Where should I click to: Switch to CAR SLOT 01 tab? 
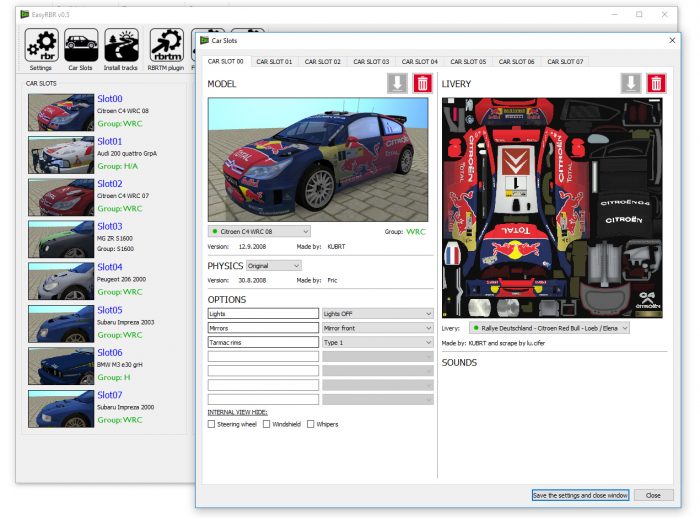tap(274, 62)
